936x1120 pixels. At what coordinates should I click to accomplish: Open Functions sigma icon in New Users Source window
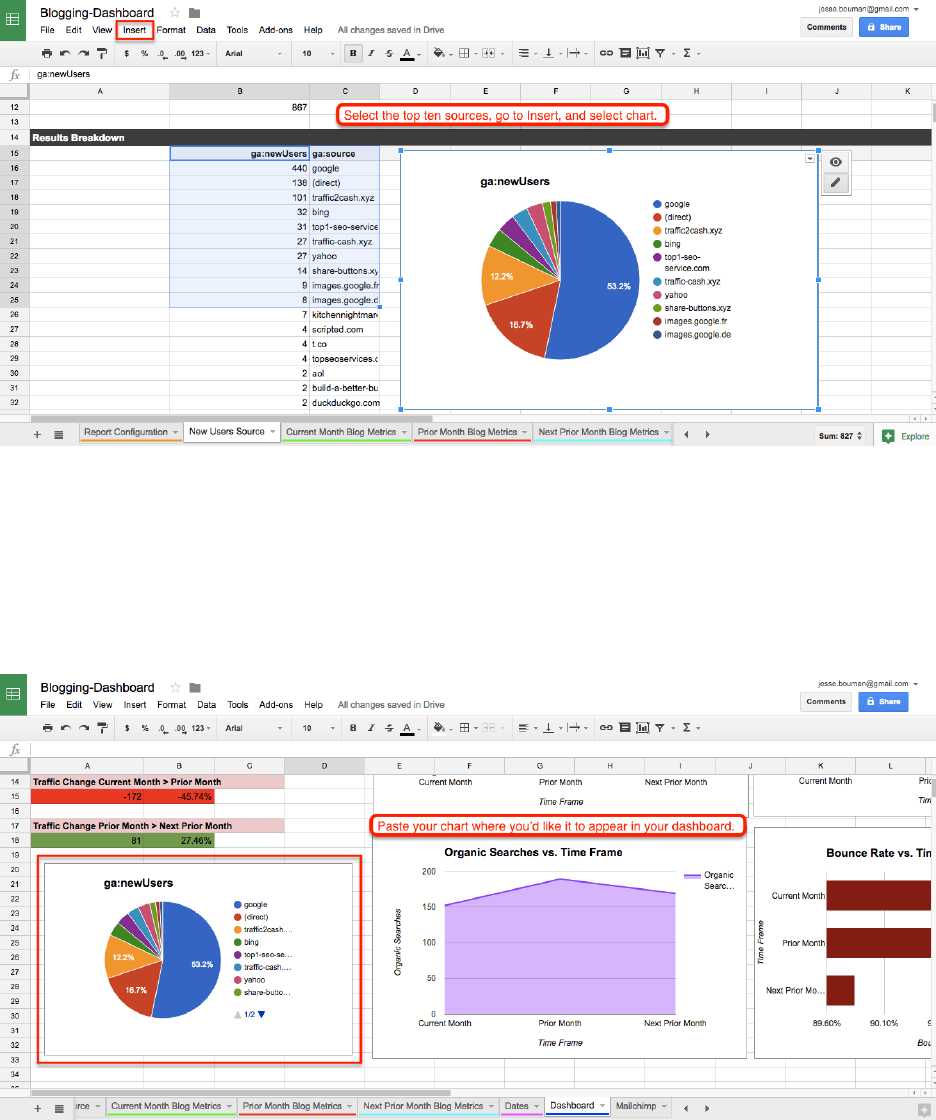687,54
